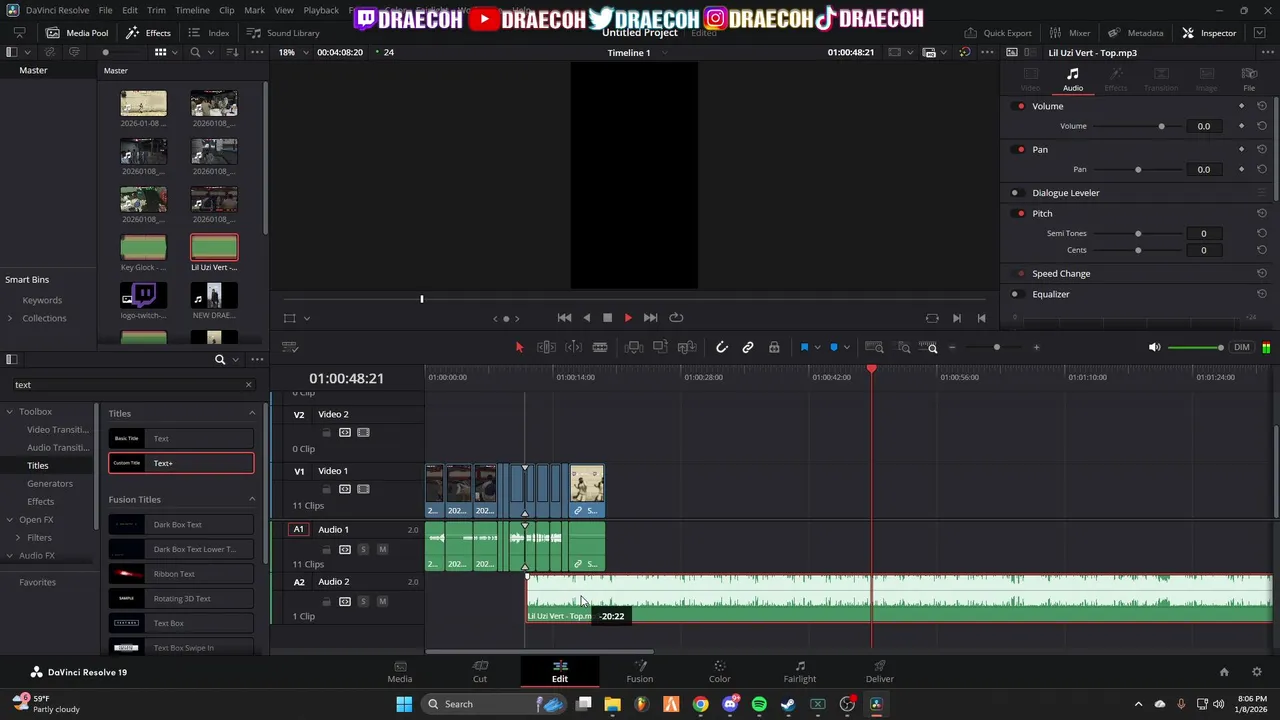1280x720 pixels.
Task: Open the Spotify taskbar icon
Action: [759, 704]
